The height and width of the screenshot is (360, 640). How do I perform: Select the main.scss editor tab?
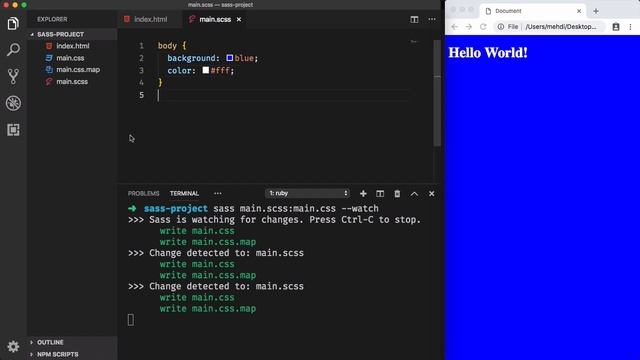215,19
